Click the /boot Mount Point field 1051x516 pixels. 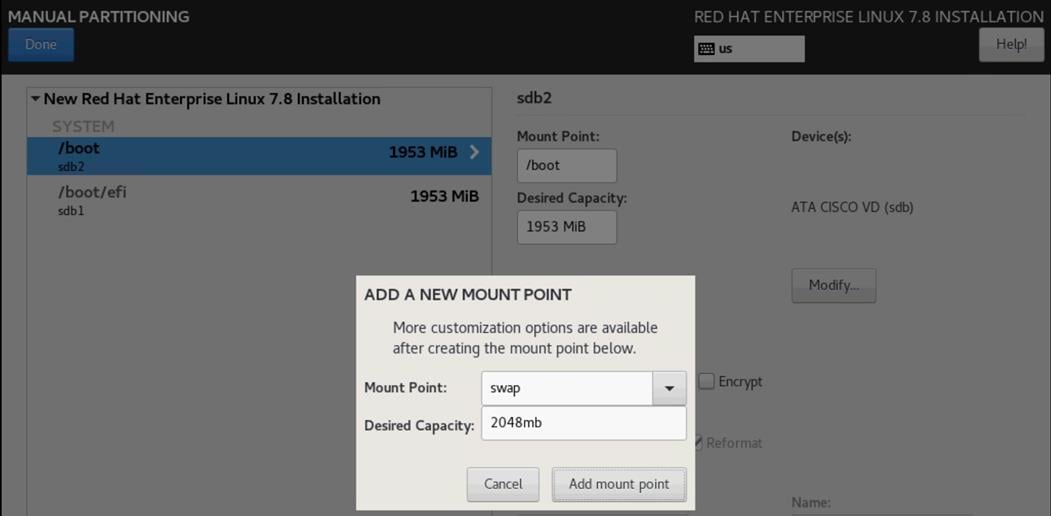(567, 166)
